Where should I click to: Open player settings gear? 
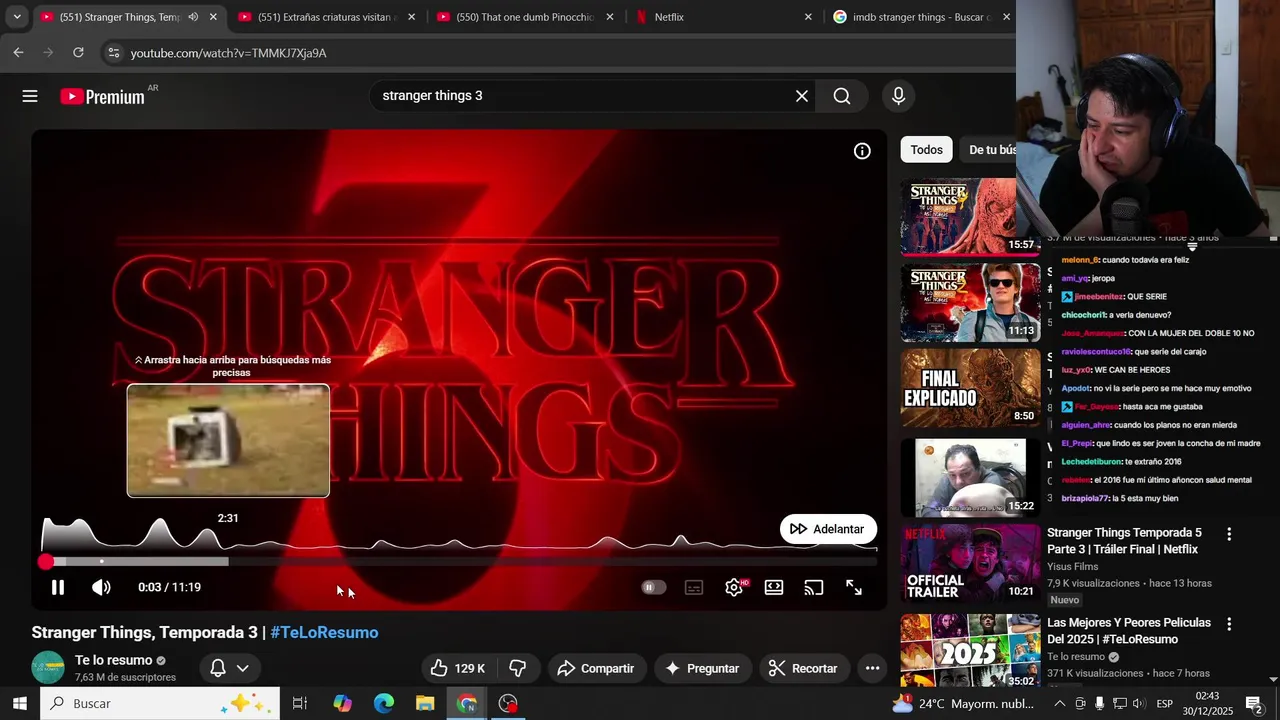tap(734, 587)
